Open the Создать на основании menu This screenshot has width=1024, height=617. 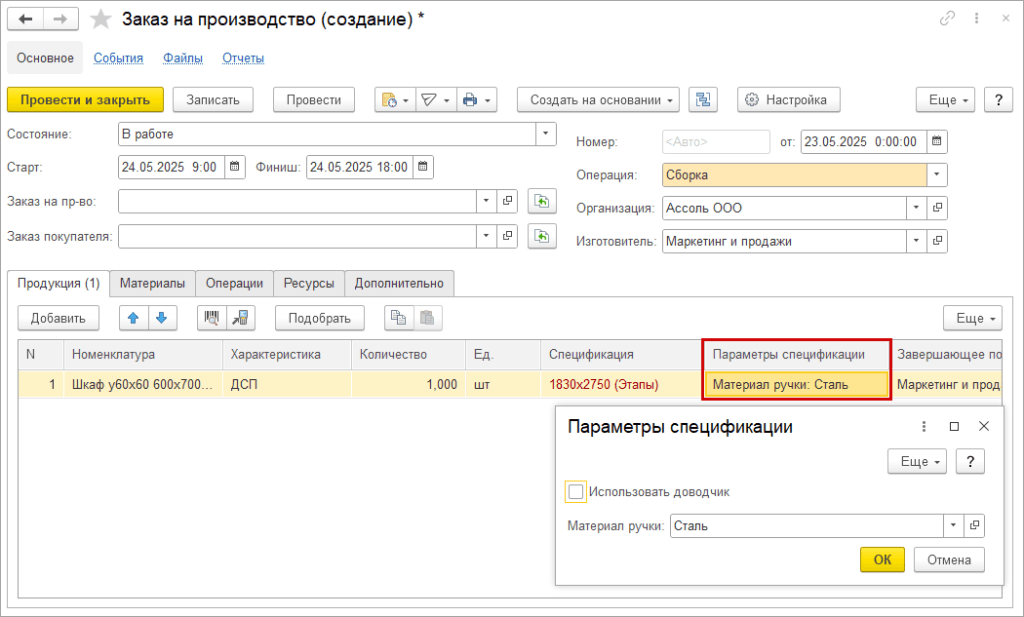598,100
